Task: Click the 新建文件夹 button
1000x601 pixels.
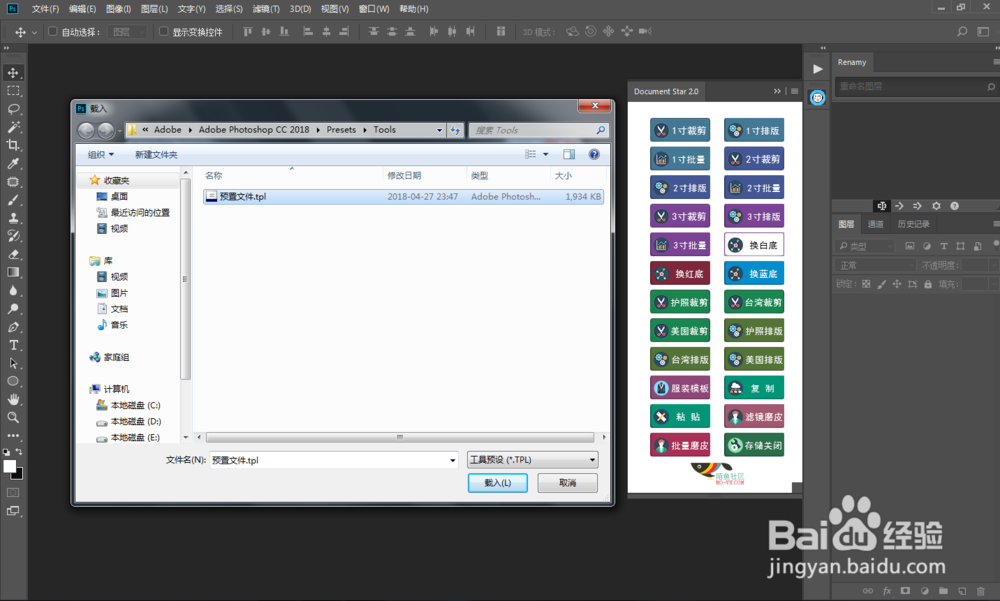Action: pos(156,154)
